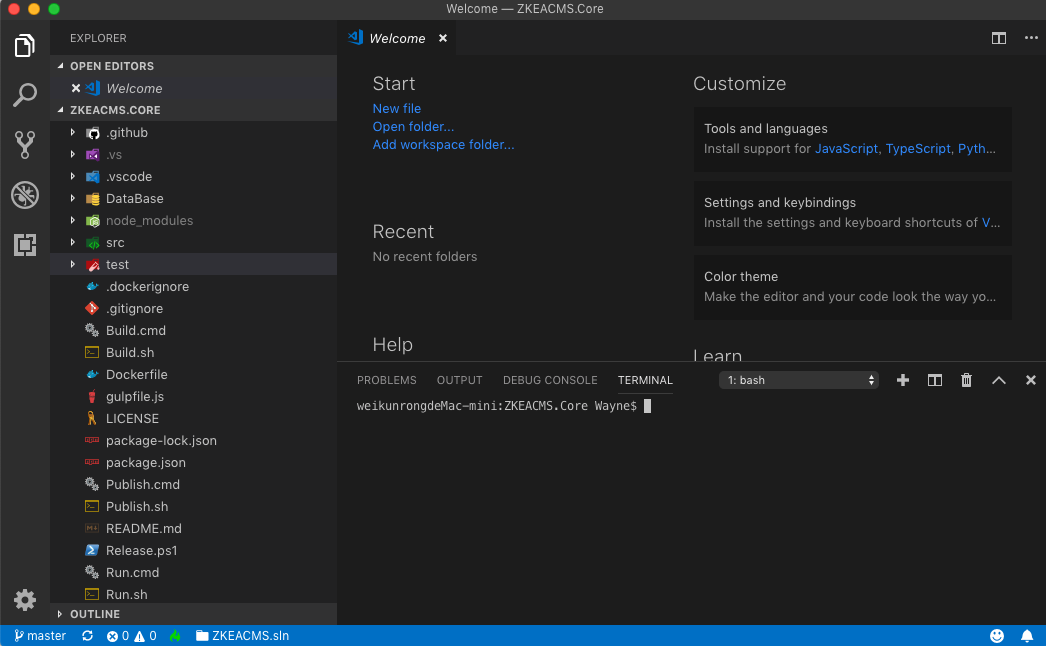
Task: Switch to the Problems panel tab
Action: pos(386,380)
